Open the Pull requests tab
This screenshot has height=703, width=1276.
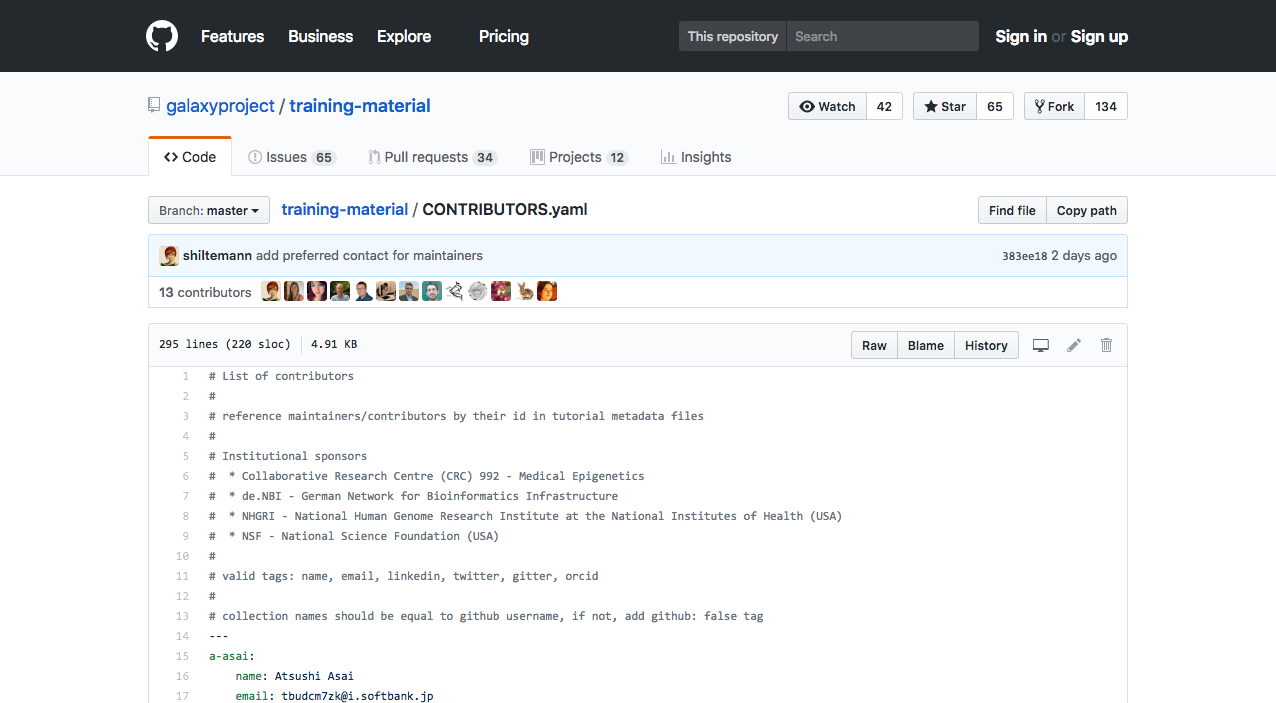coord(432,157)
